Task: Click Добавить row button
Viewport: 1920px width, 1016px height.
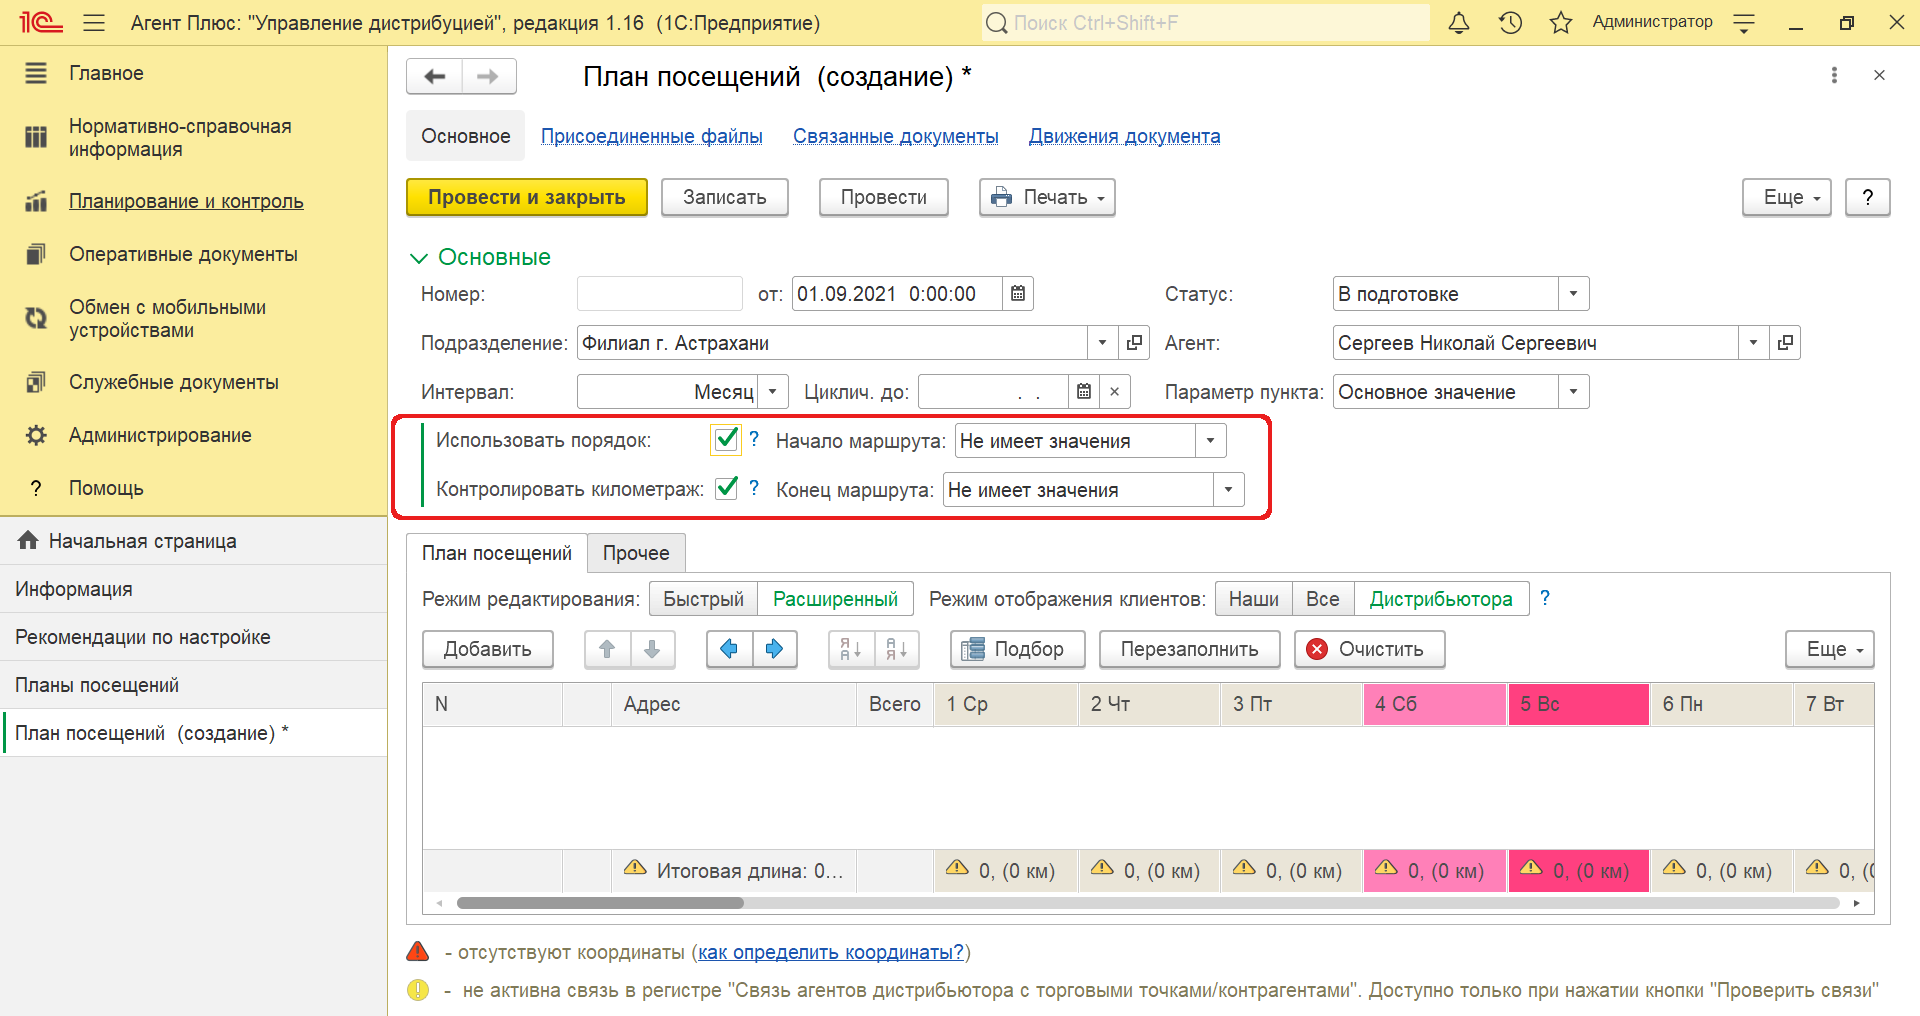Action: (488, 649)
